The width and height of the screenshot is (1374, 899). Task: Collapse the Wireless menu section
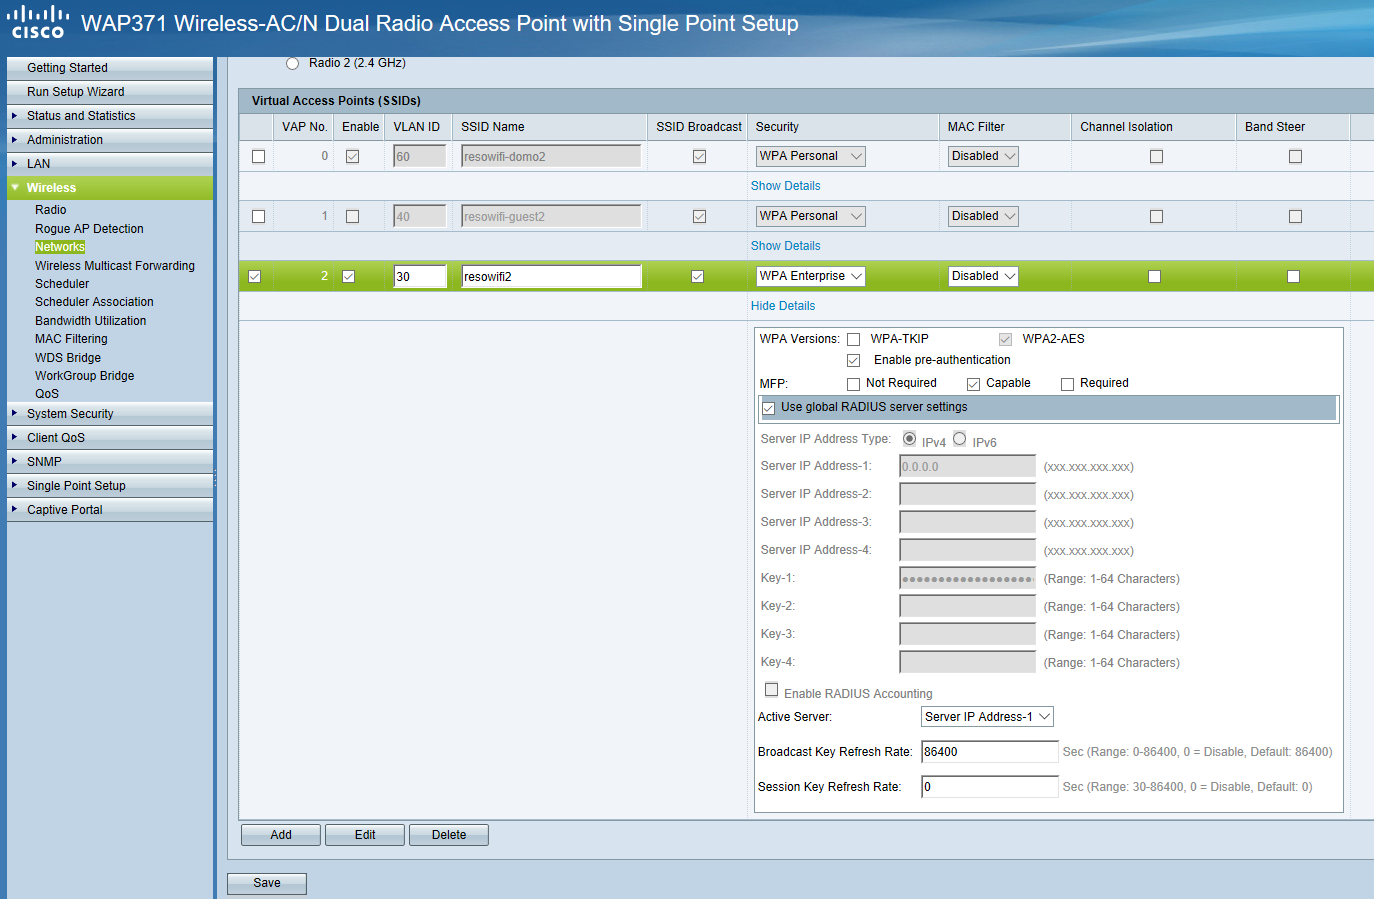(x=110, y=188)
